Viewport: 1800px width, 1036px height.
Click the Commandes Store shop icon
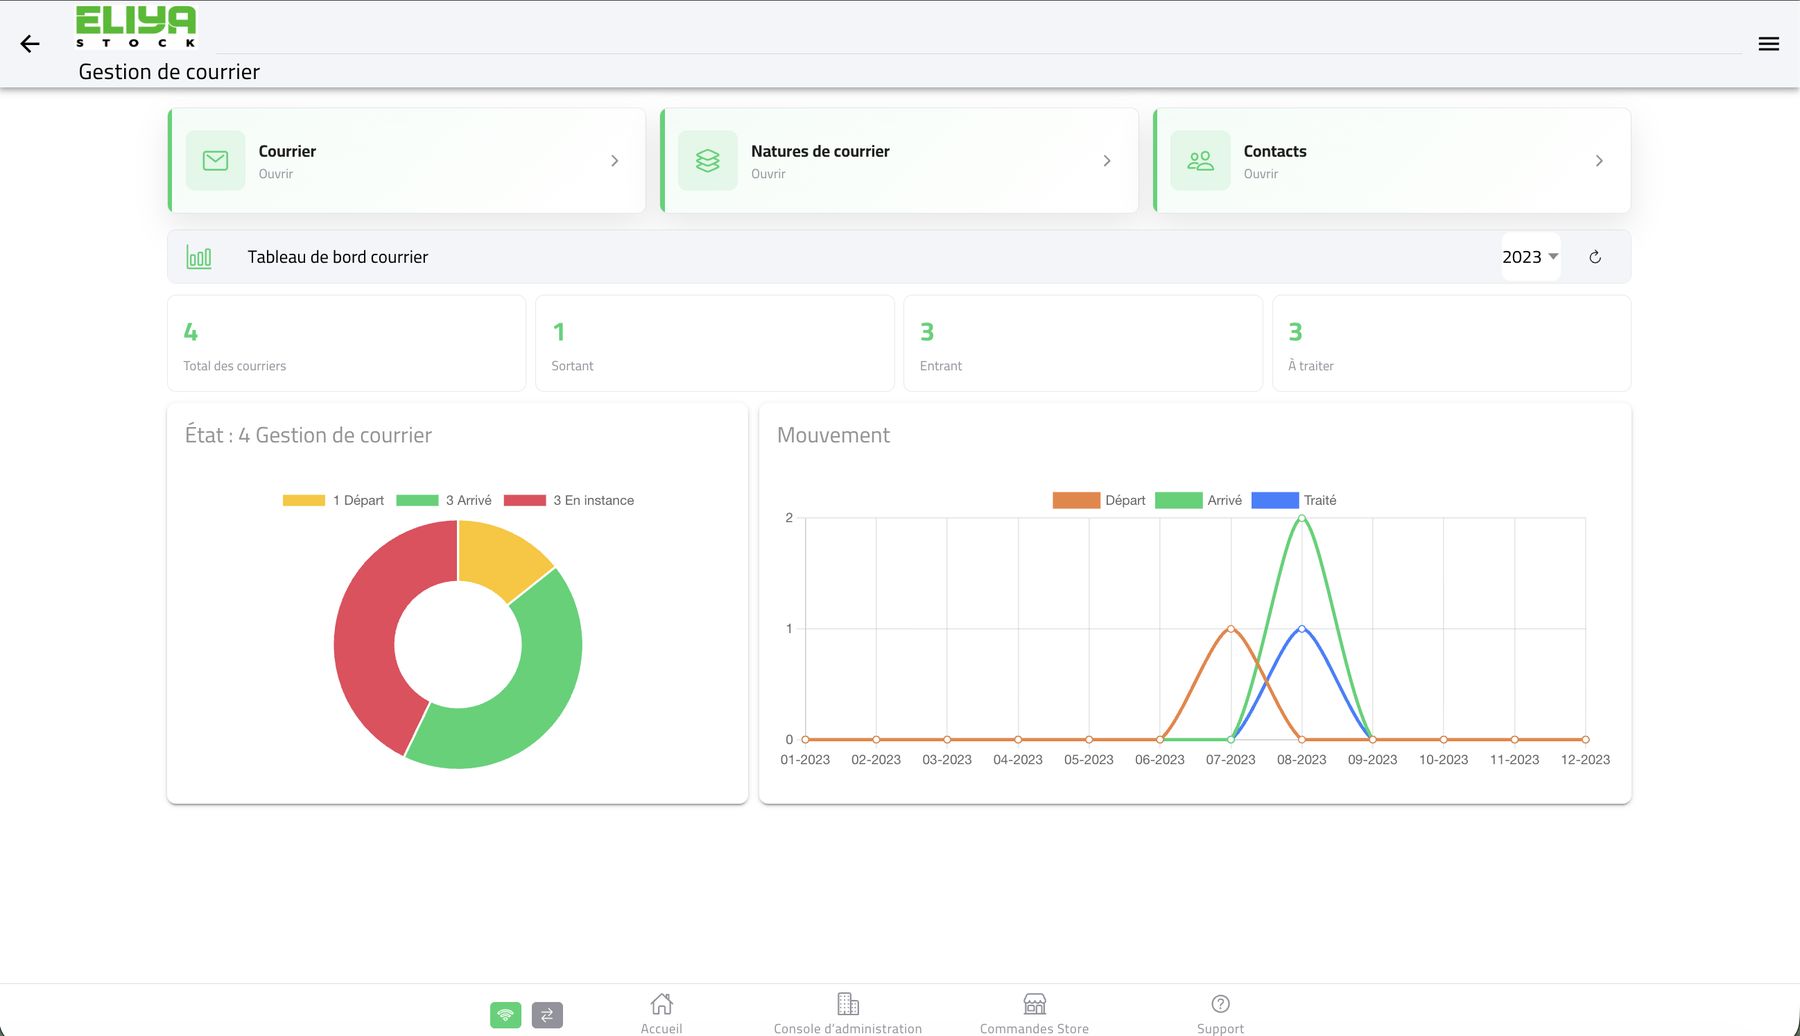(1035, 1003)
